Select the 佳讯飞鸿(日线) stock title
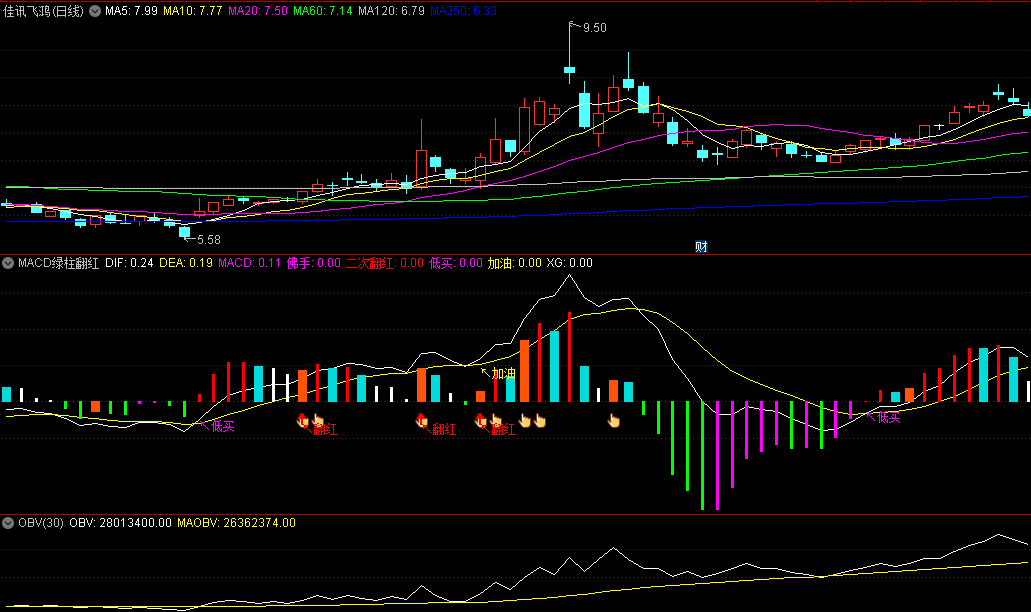 43,11
